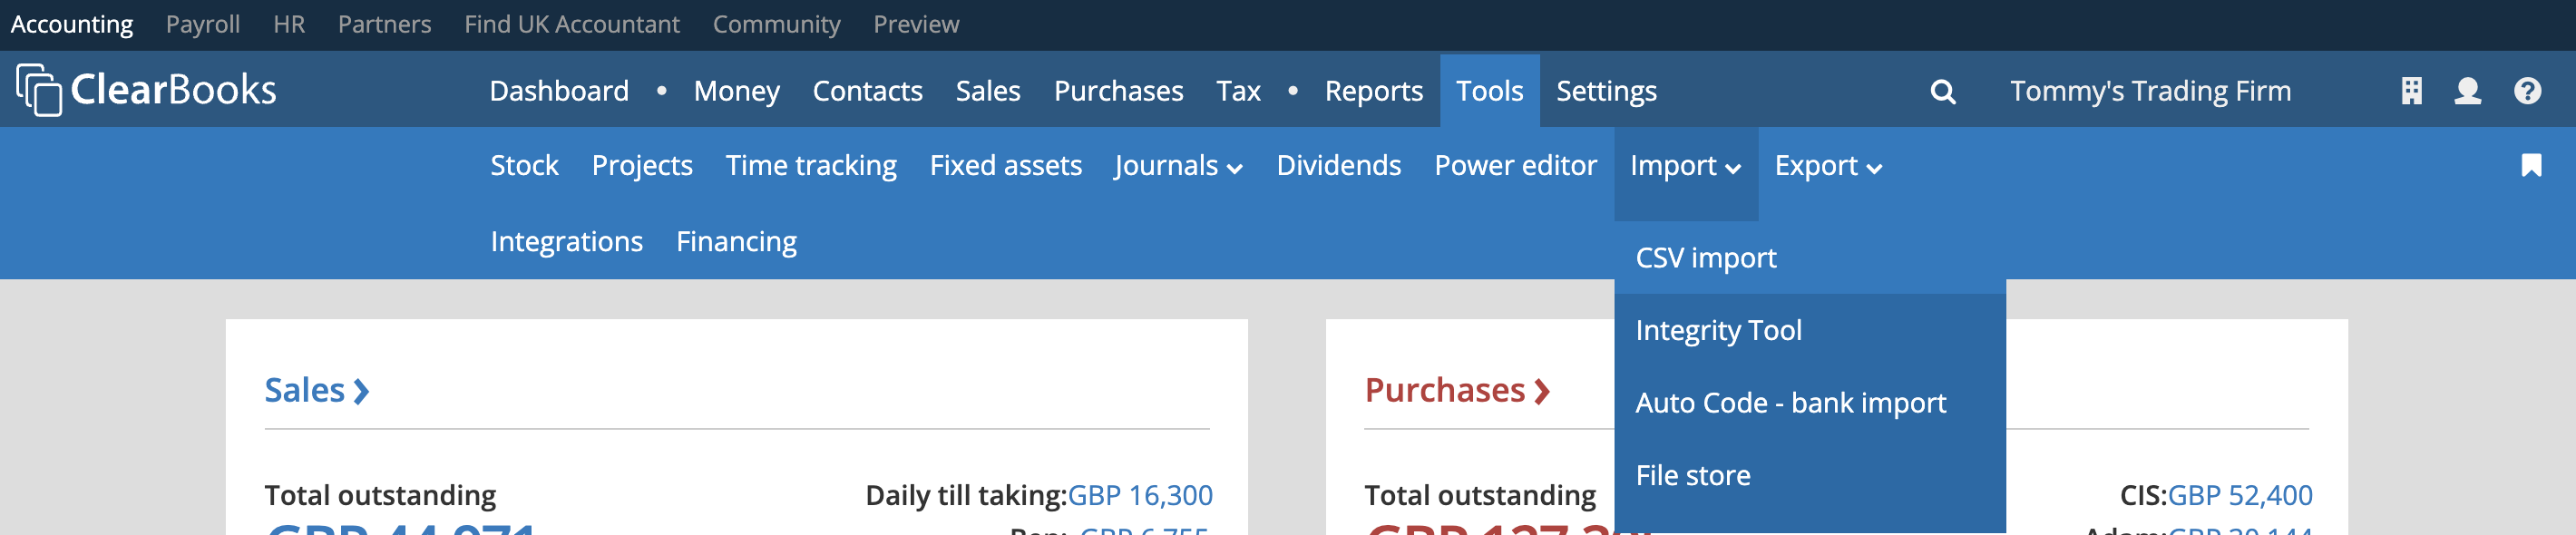The image size is (2576, 535).
Task: Open the Contacts section
Action: pyautogui.click(x=867, y=91)
